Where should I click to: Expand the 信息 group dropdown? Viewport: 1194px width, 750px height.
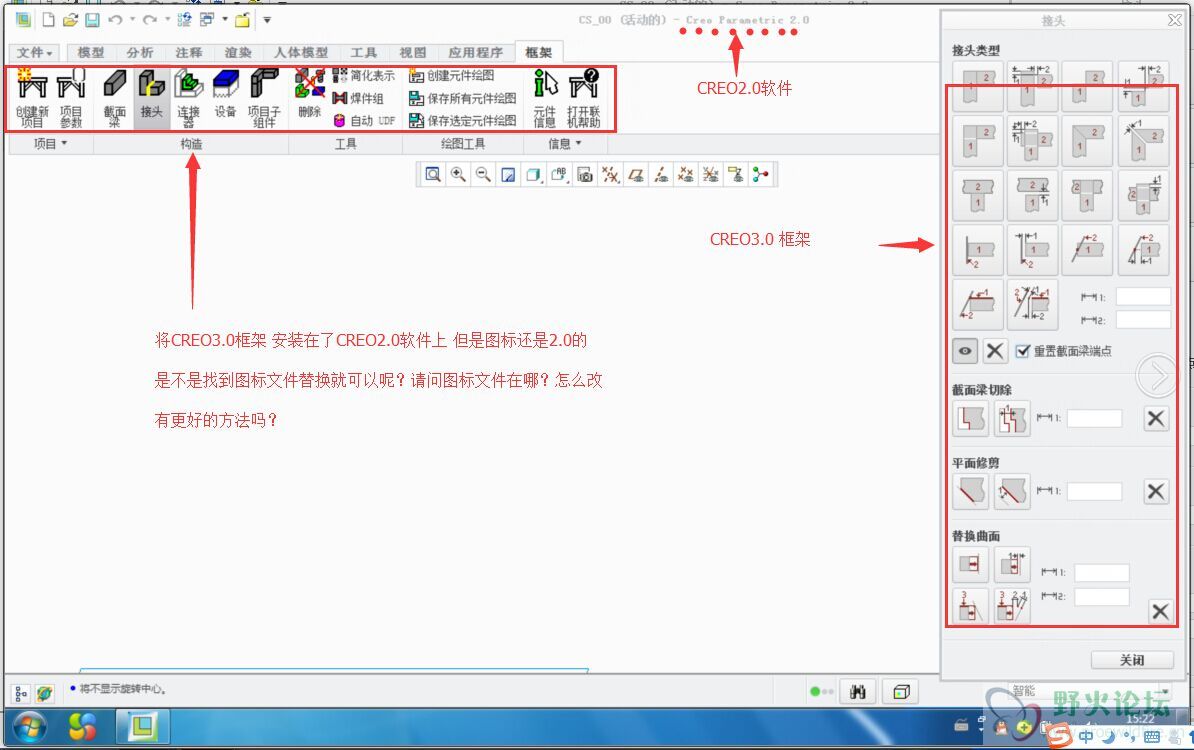tap(565, 143)
